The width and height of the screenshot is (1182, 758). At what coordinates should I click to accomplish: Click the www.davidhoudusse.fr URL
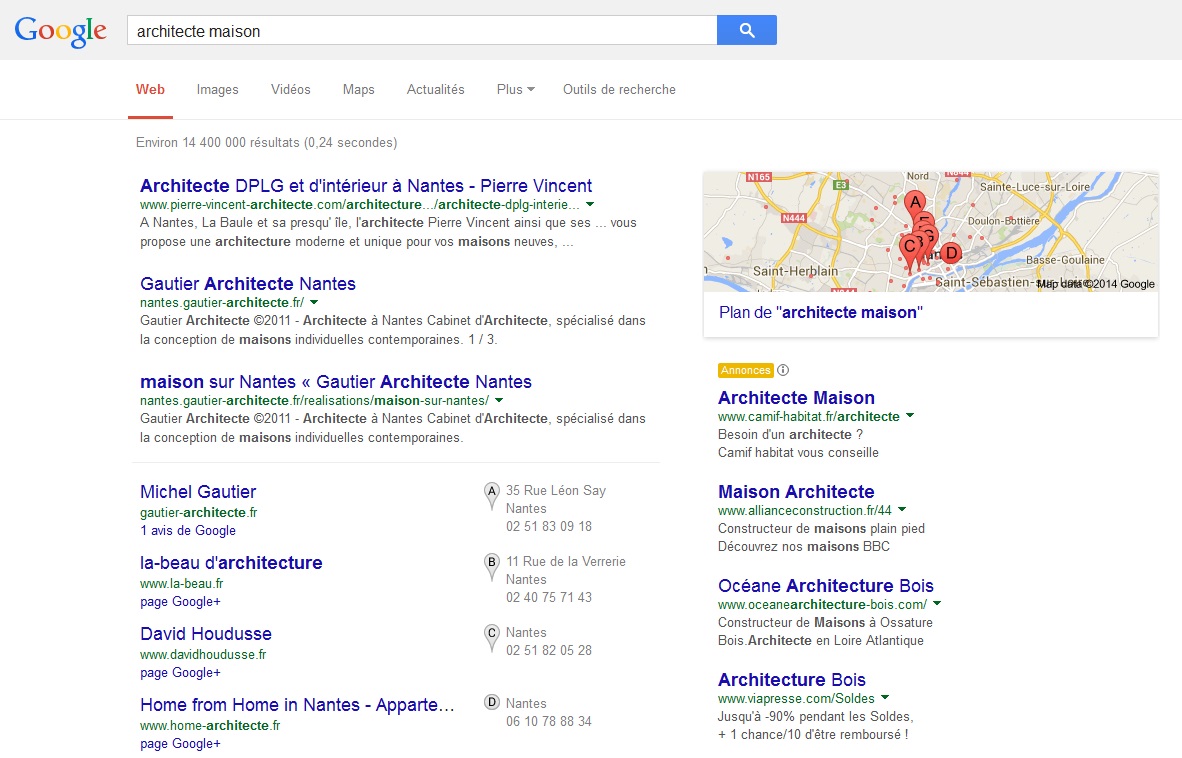pyautogui.click(x=203, y=654)
